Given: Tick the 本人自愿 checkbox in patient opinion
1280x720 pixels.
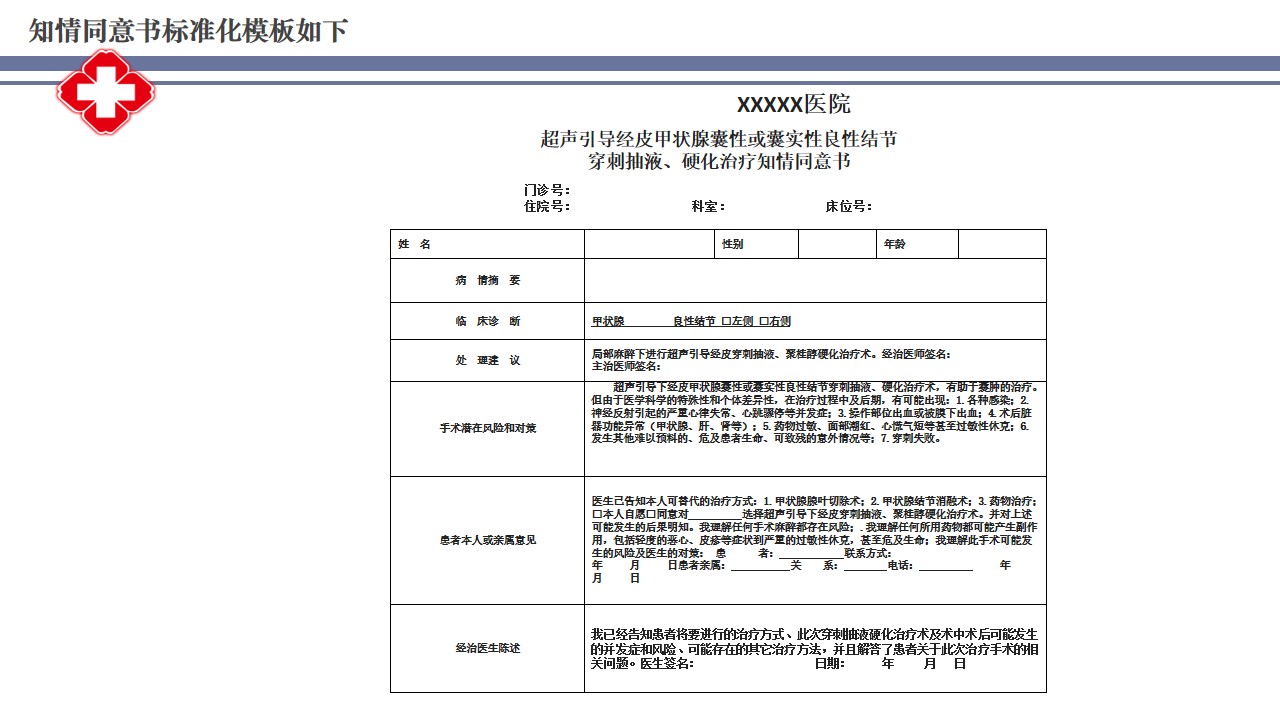Looking at the screenshot, I should click(597, 514).
